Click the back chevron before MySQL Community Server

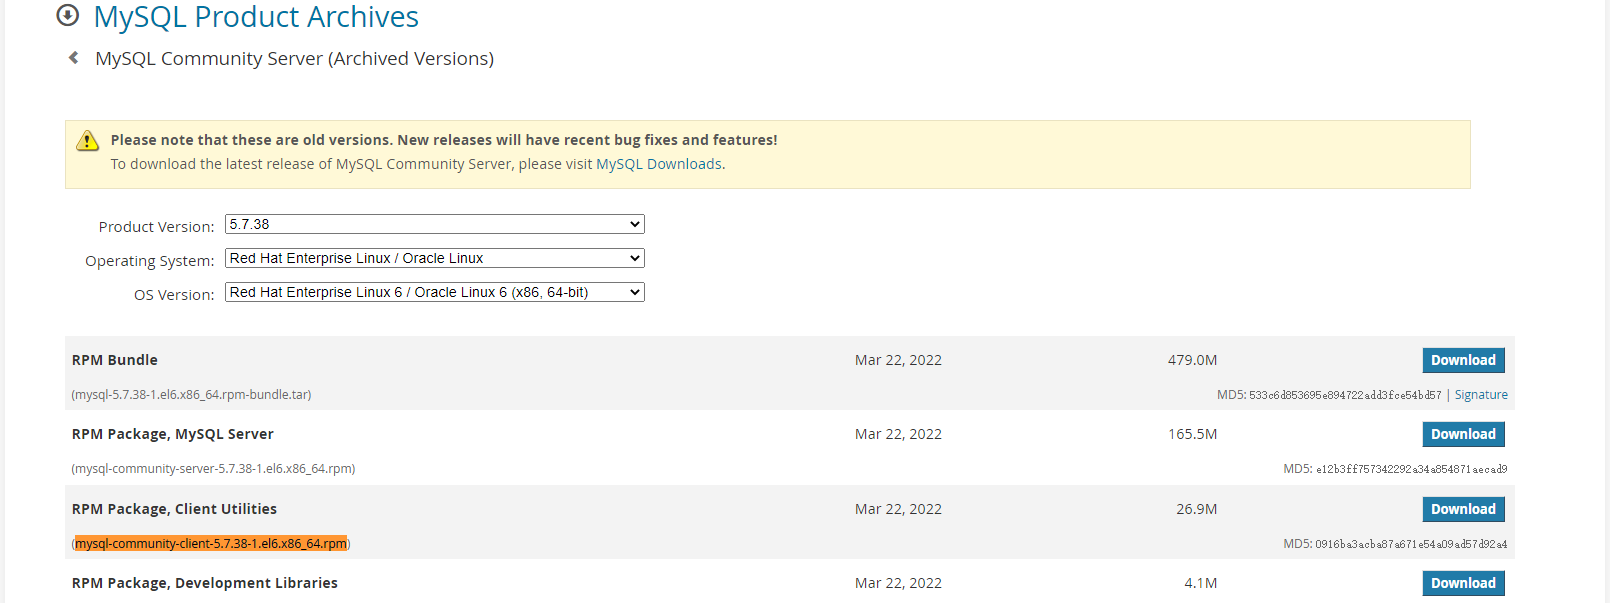[73, 58]
